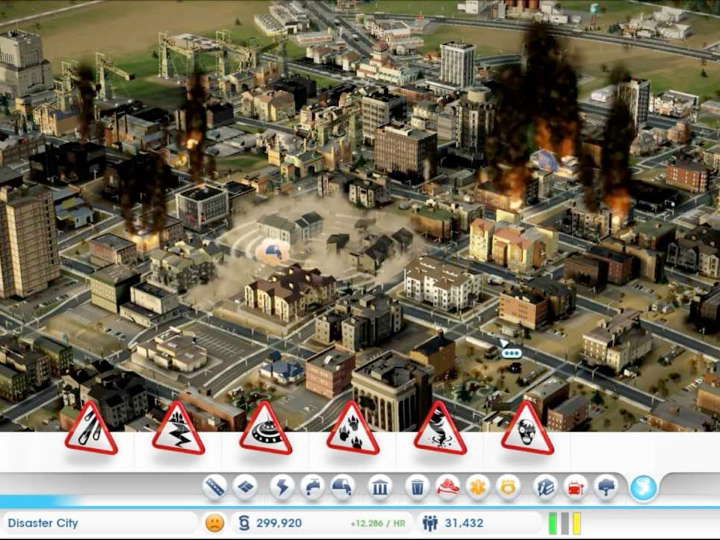The width and height of the screenshot is (720, 540).
Task: Click the treasury amount 299,920
Action: click(x=279, y=523)
